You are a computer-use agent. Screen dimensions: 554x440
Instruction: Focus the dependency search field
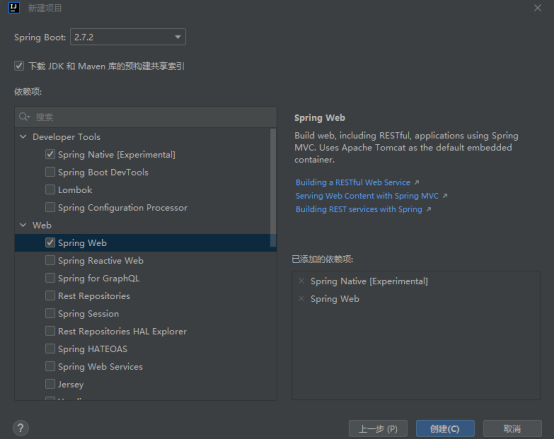click(x=146, y=117)
